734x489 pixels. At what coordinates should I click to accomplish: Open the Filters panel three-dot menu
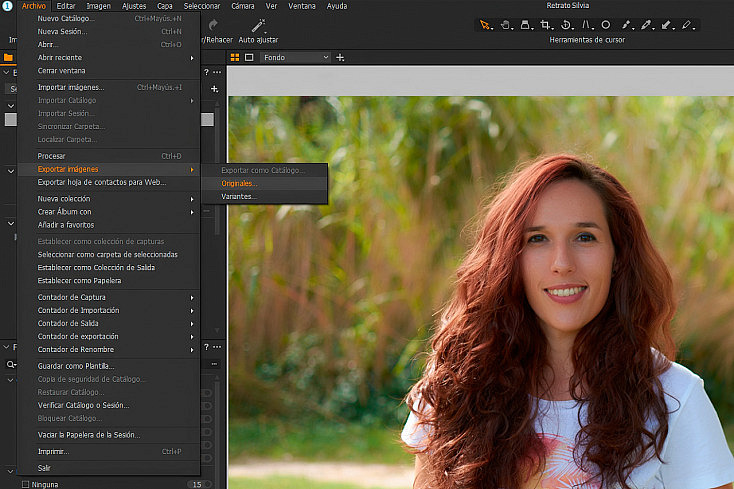click(217, 347)
